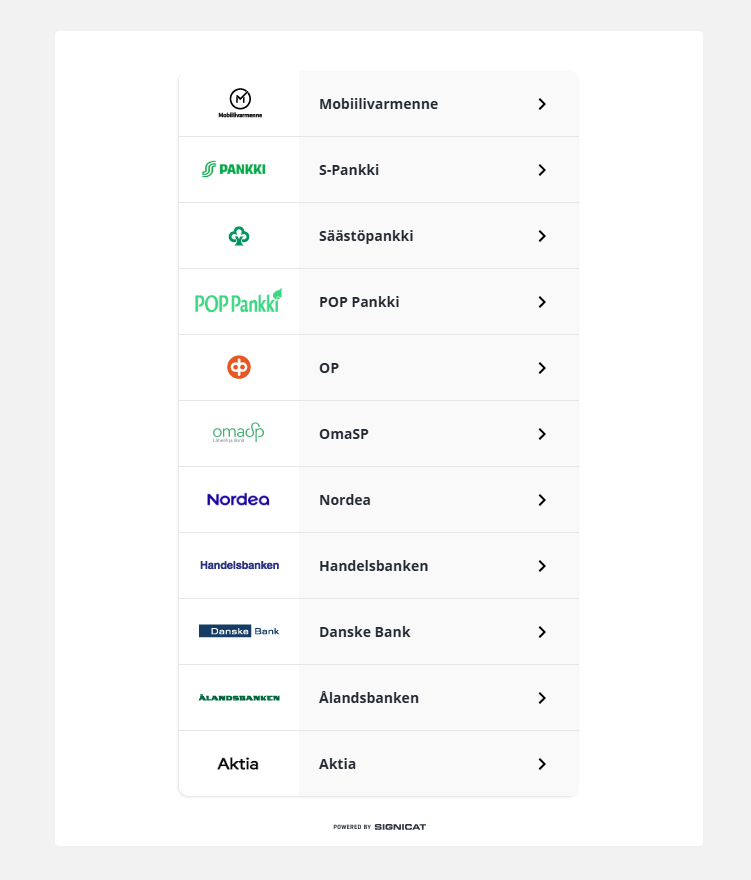Select the Nordea bank label
The width and height of the screenshot is (751, 880).
point(345,500)
